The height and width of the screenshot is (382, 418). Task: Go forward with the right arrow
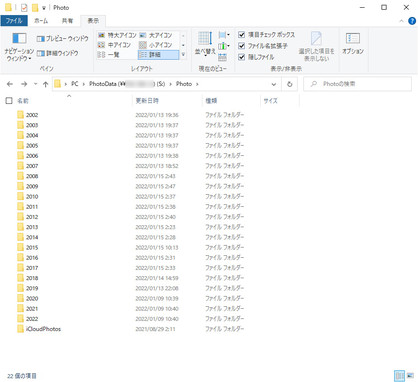[24, 84]
